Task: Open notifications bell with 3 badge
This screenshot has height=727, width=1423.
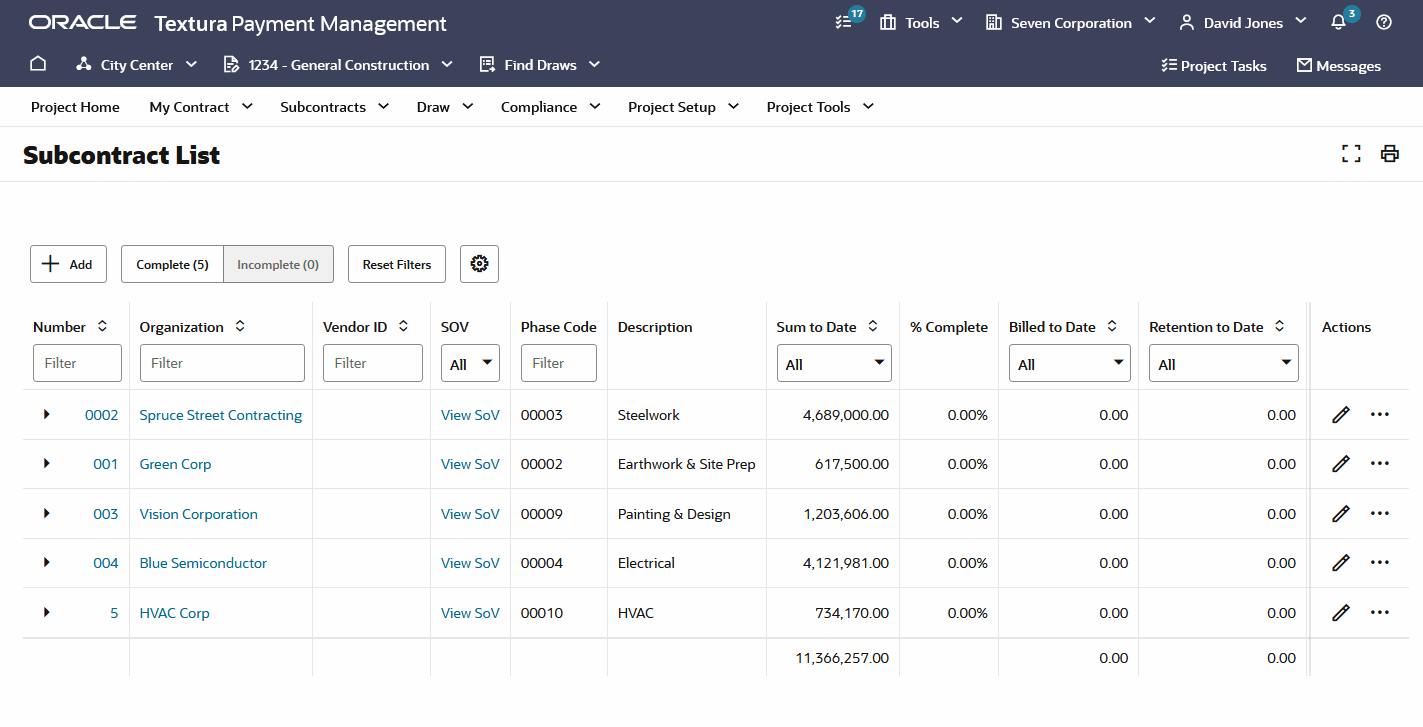Action: tap(1343, 21)
